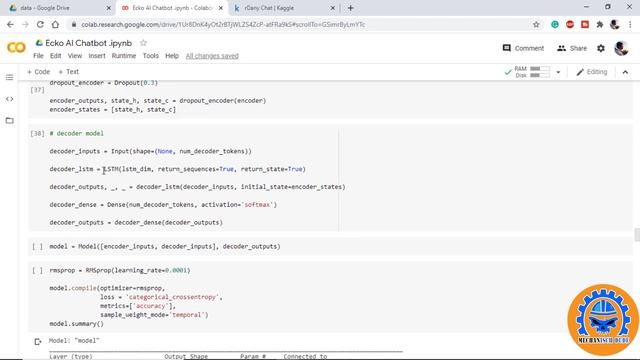Open the Editing mode dropdown
Viewport: 640px width, 360px height.
pyautogui.click(x=591, y=72)
